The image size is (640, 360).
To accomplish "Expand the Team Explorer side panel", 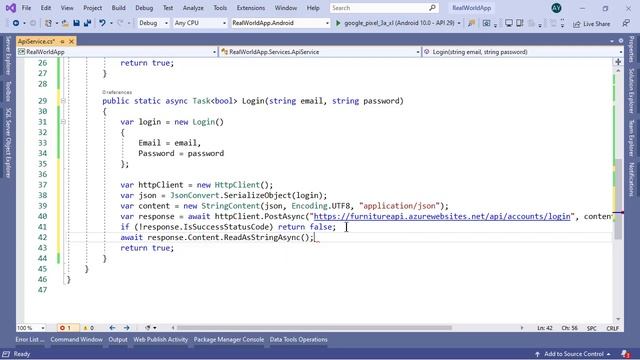I will [x=631, y=138].
